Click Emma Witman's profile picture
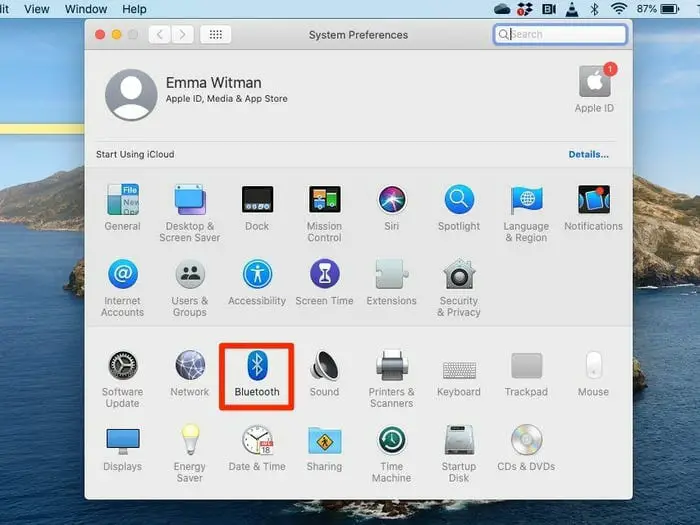The width and height of the screenshot is (700, 525). [131, 95]
